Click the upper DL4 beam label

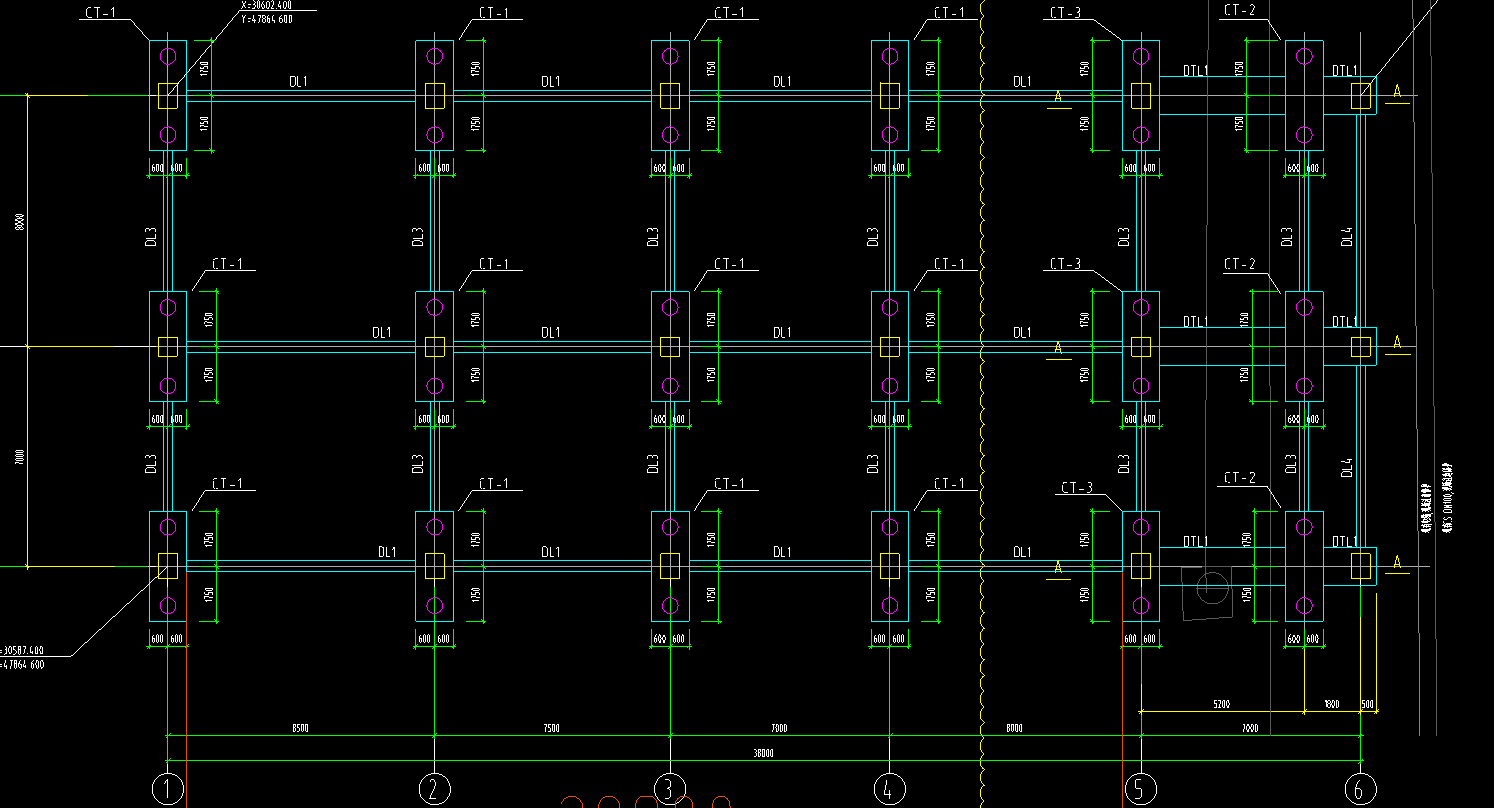(1347, 237)
